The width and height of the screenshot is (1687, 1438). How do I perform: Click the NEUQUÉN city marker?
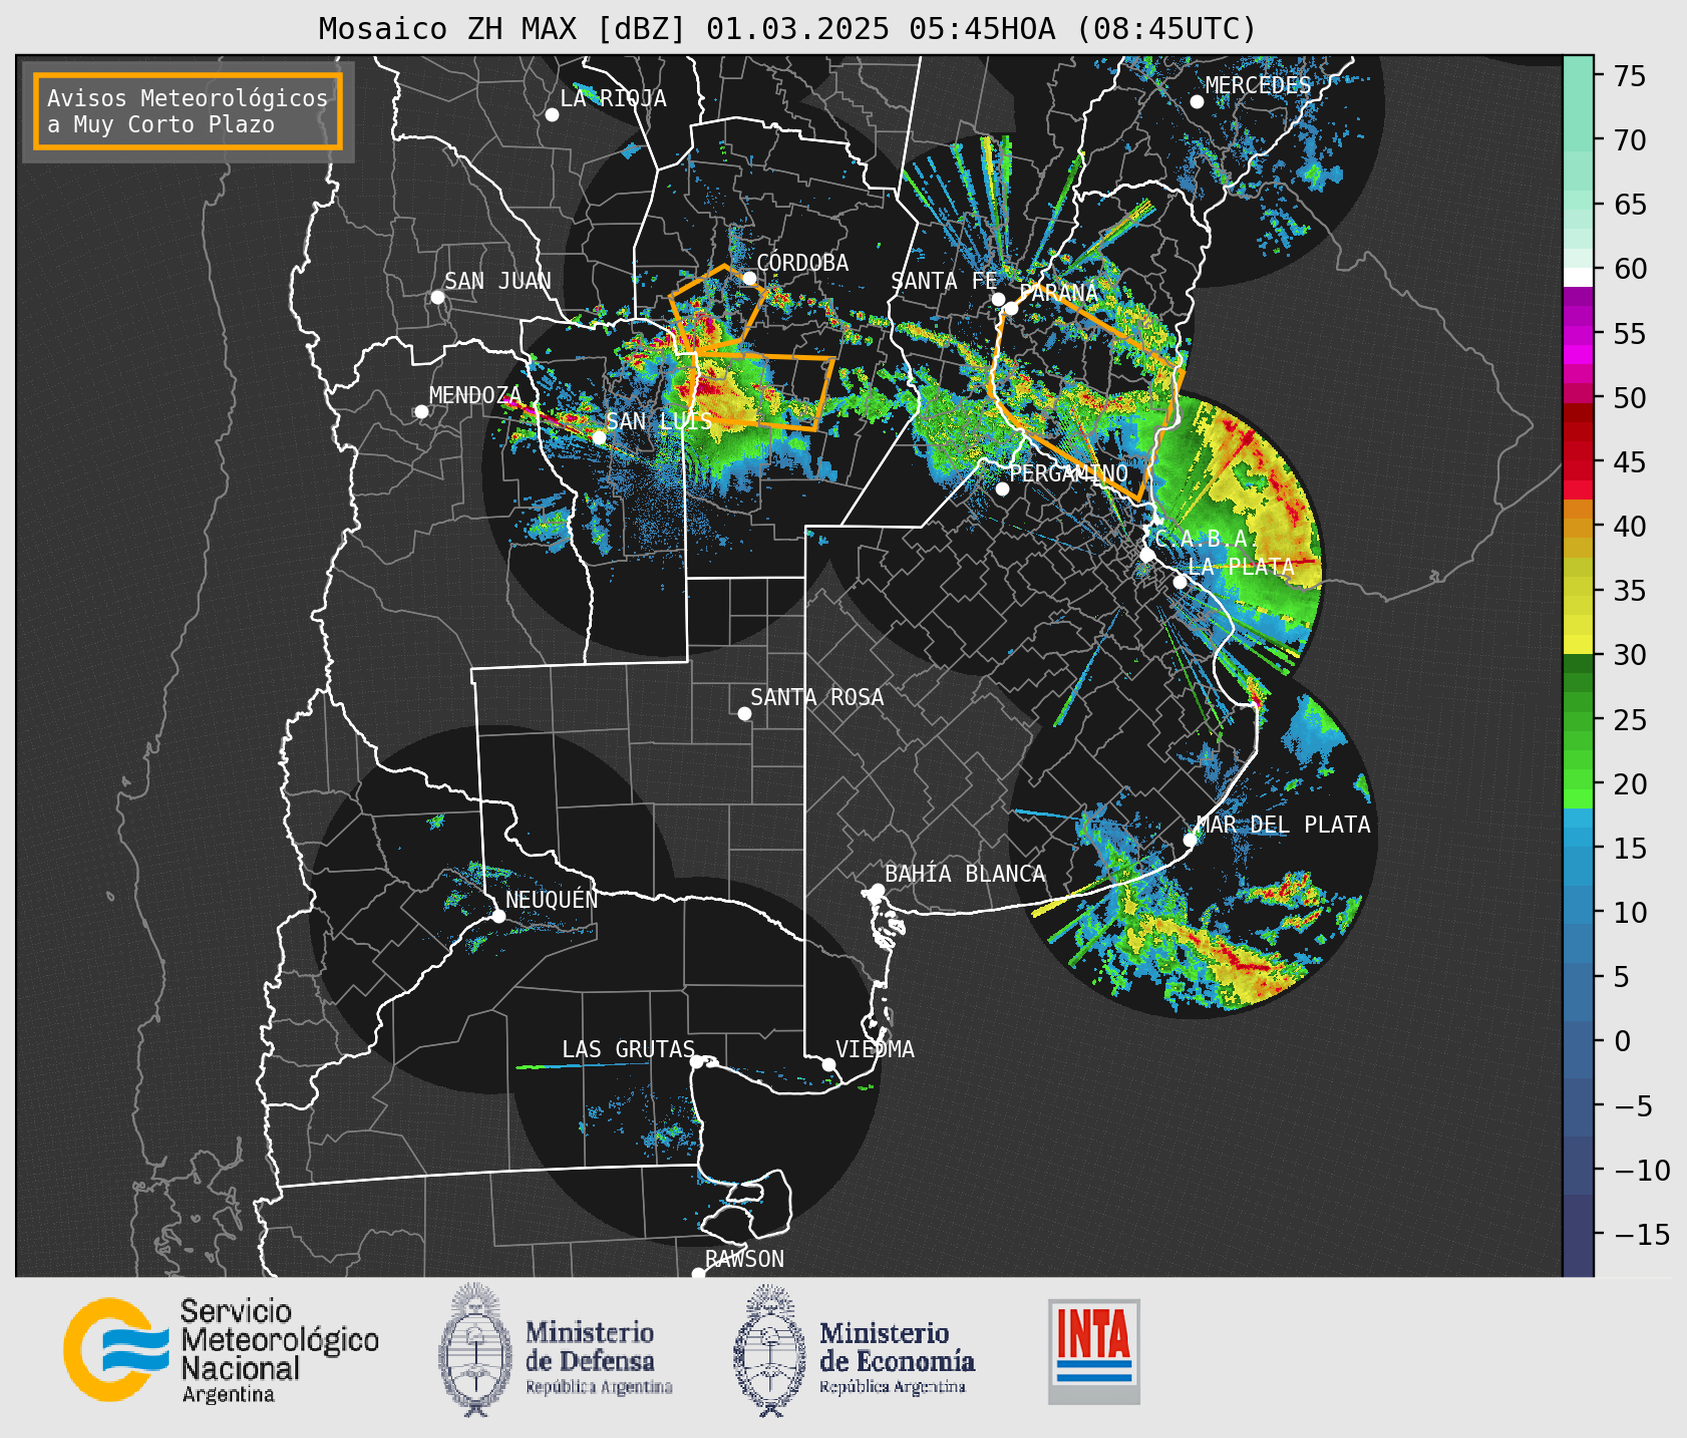[498, 916]
